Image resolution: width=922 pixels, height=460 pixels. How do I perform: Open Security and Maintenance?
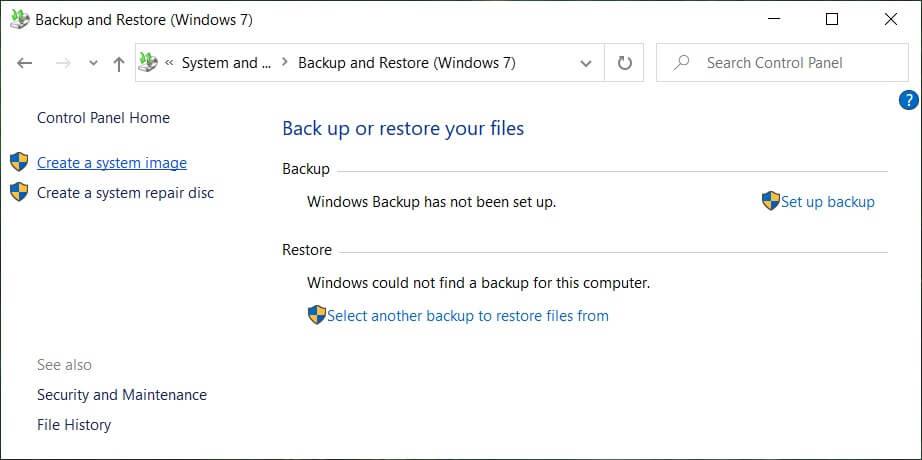pyautogui.click(x=122, y=395)
